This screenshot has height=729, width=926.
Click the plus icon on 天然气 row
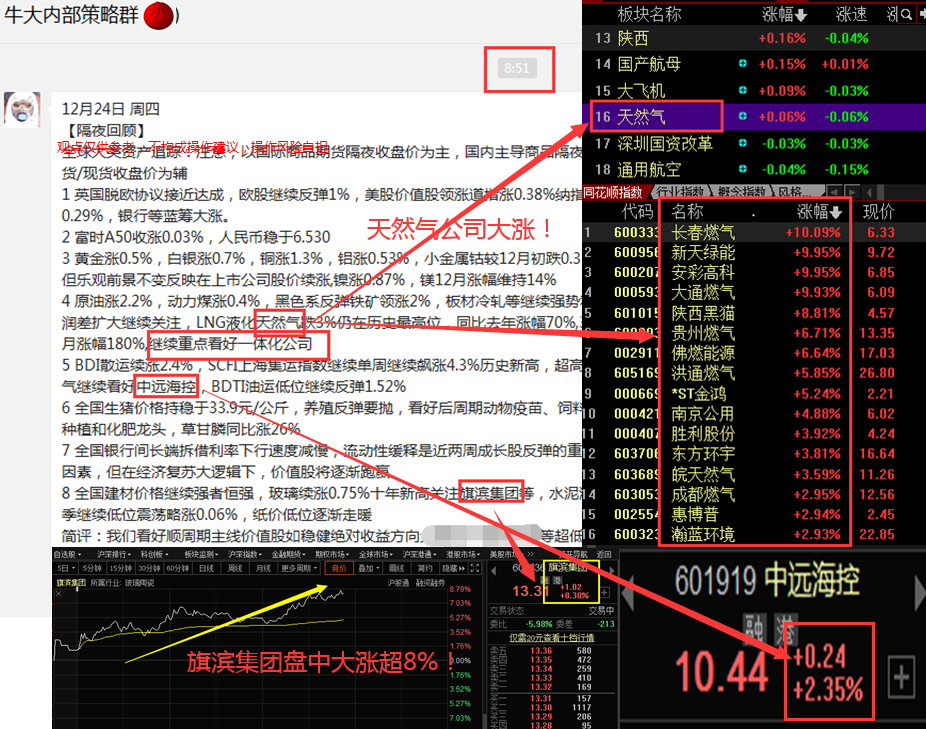pos(742,116)
